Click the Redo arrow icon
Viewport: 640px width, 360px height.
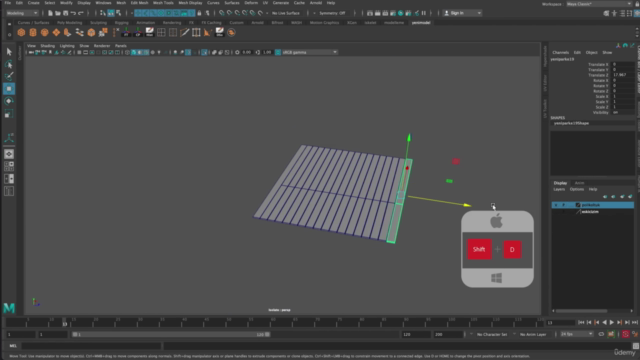[x=81, y=13]
